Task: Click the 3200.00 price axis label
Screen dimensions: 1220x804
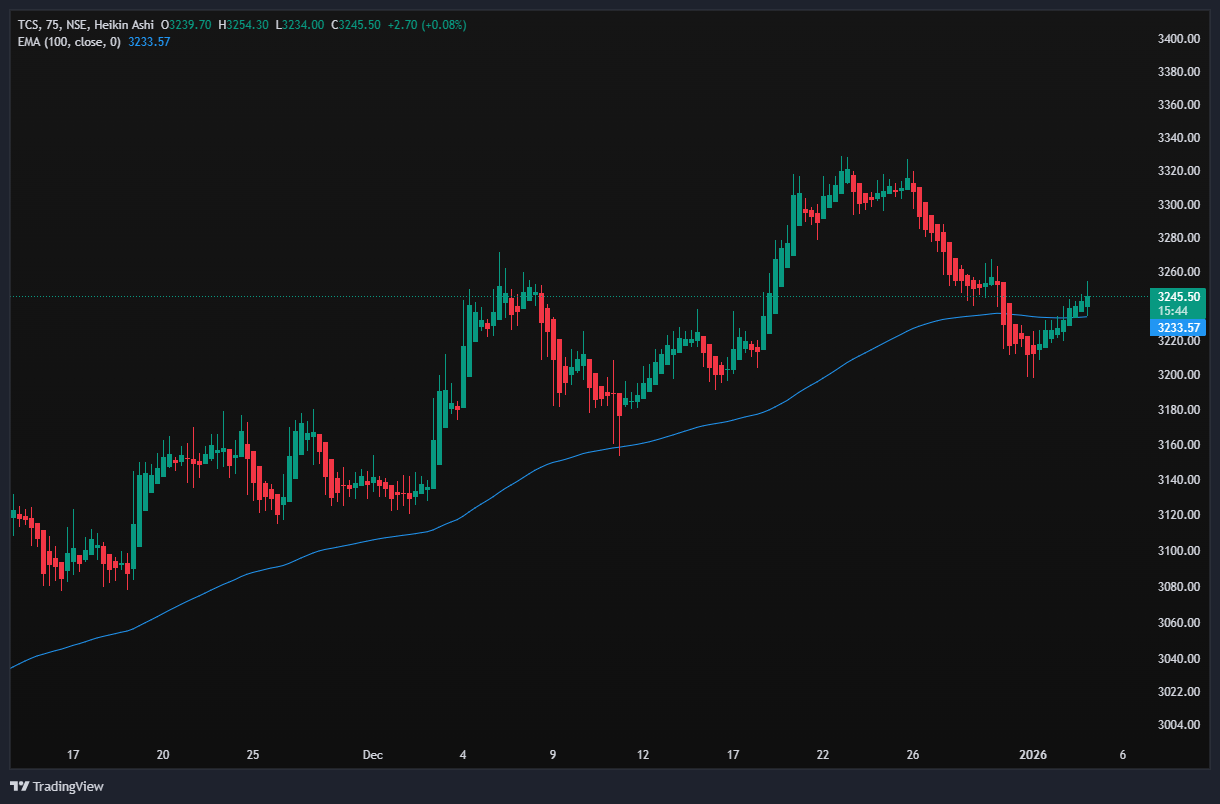Action: click(x=1177, y=375)
